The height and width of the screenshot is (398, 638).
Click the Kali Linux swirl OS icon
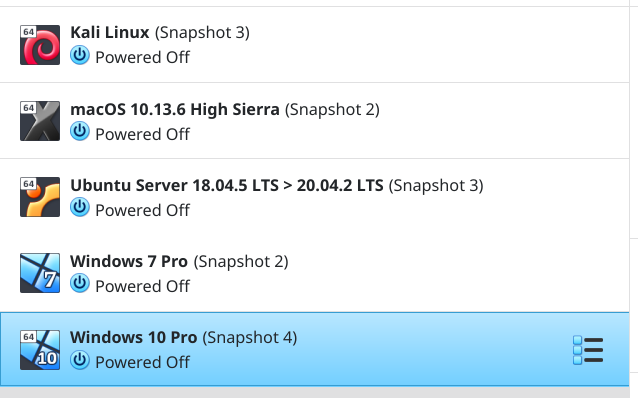40,45
